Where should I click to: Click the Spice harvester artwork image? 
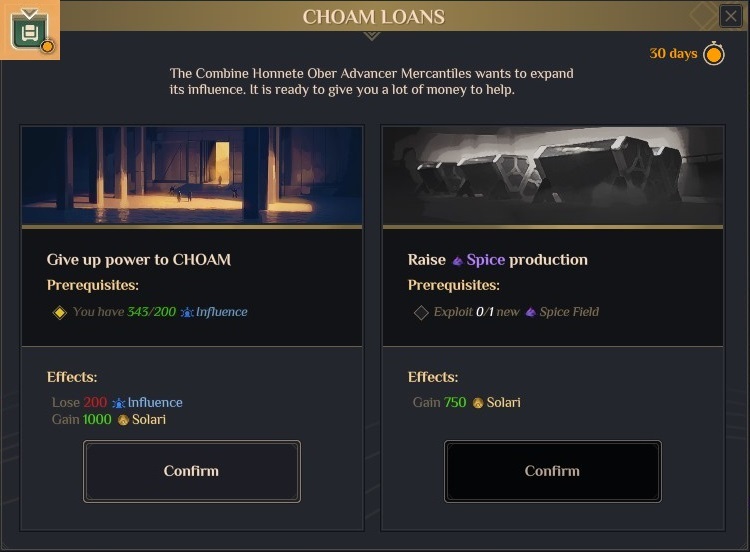552,175
